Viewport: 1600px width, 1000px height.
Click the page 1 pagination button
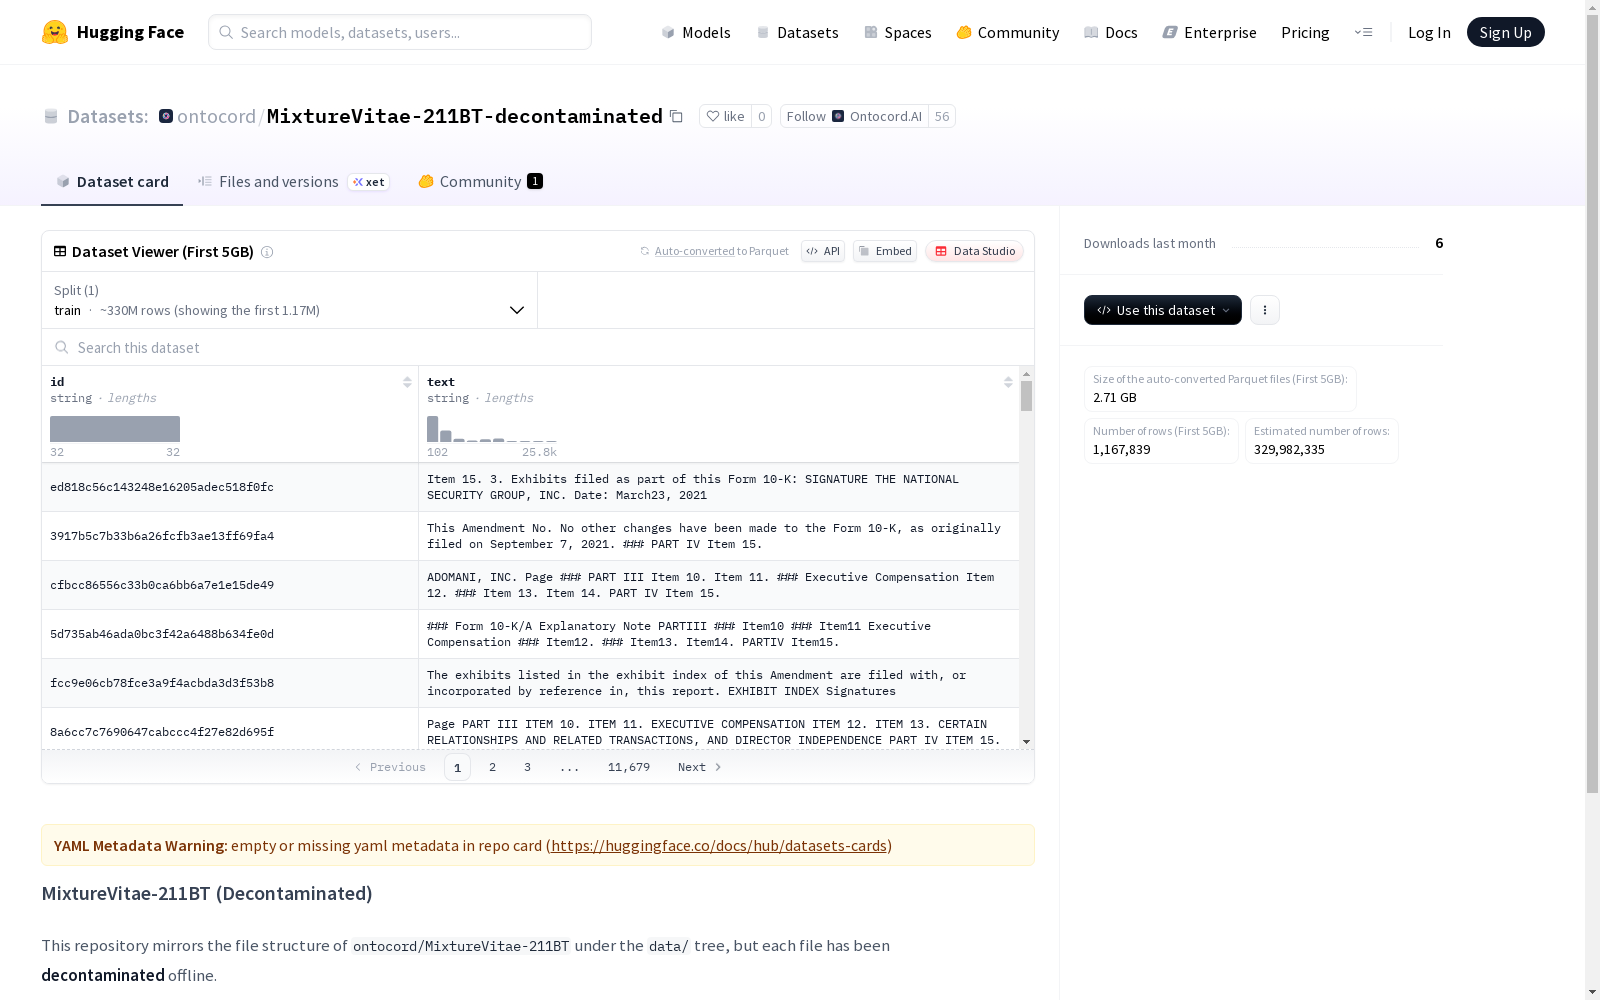click(x=457, y=767)
